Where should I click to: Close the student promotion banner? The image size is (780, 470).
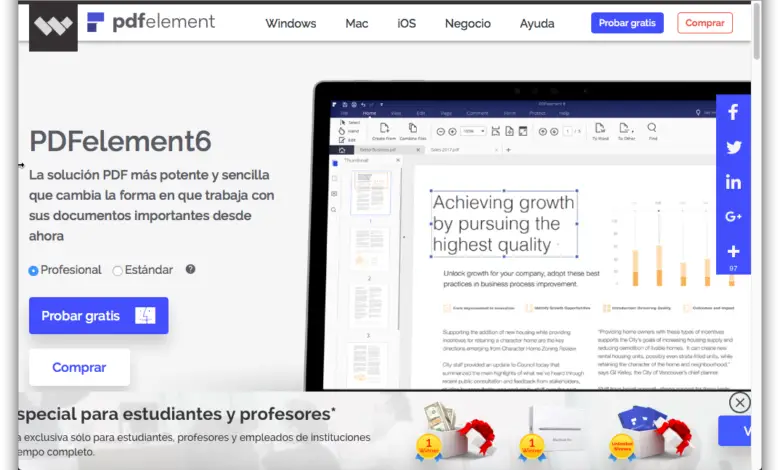[x=740, y=402]
